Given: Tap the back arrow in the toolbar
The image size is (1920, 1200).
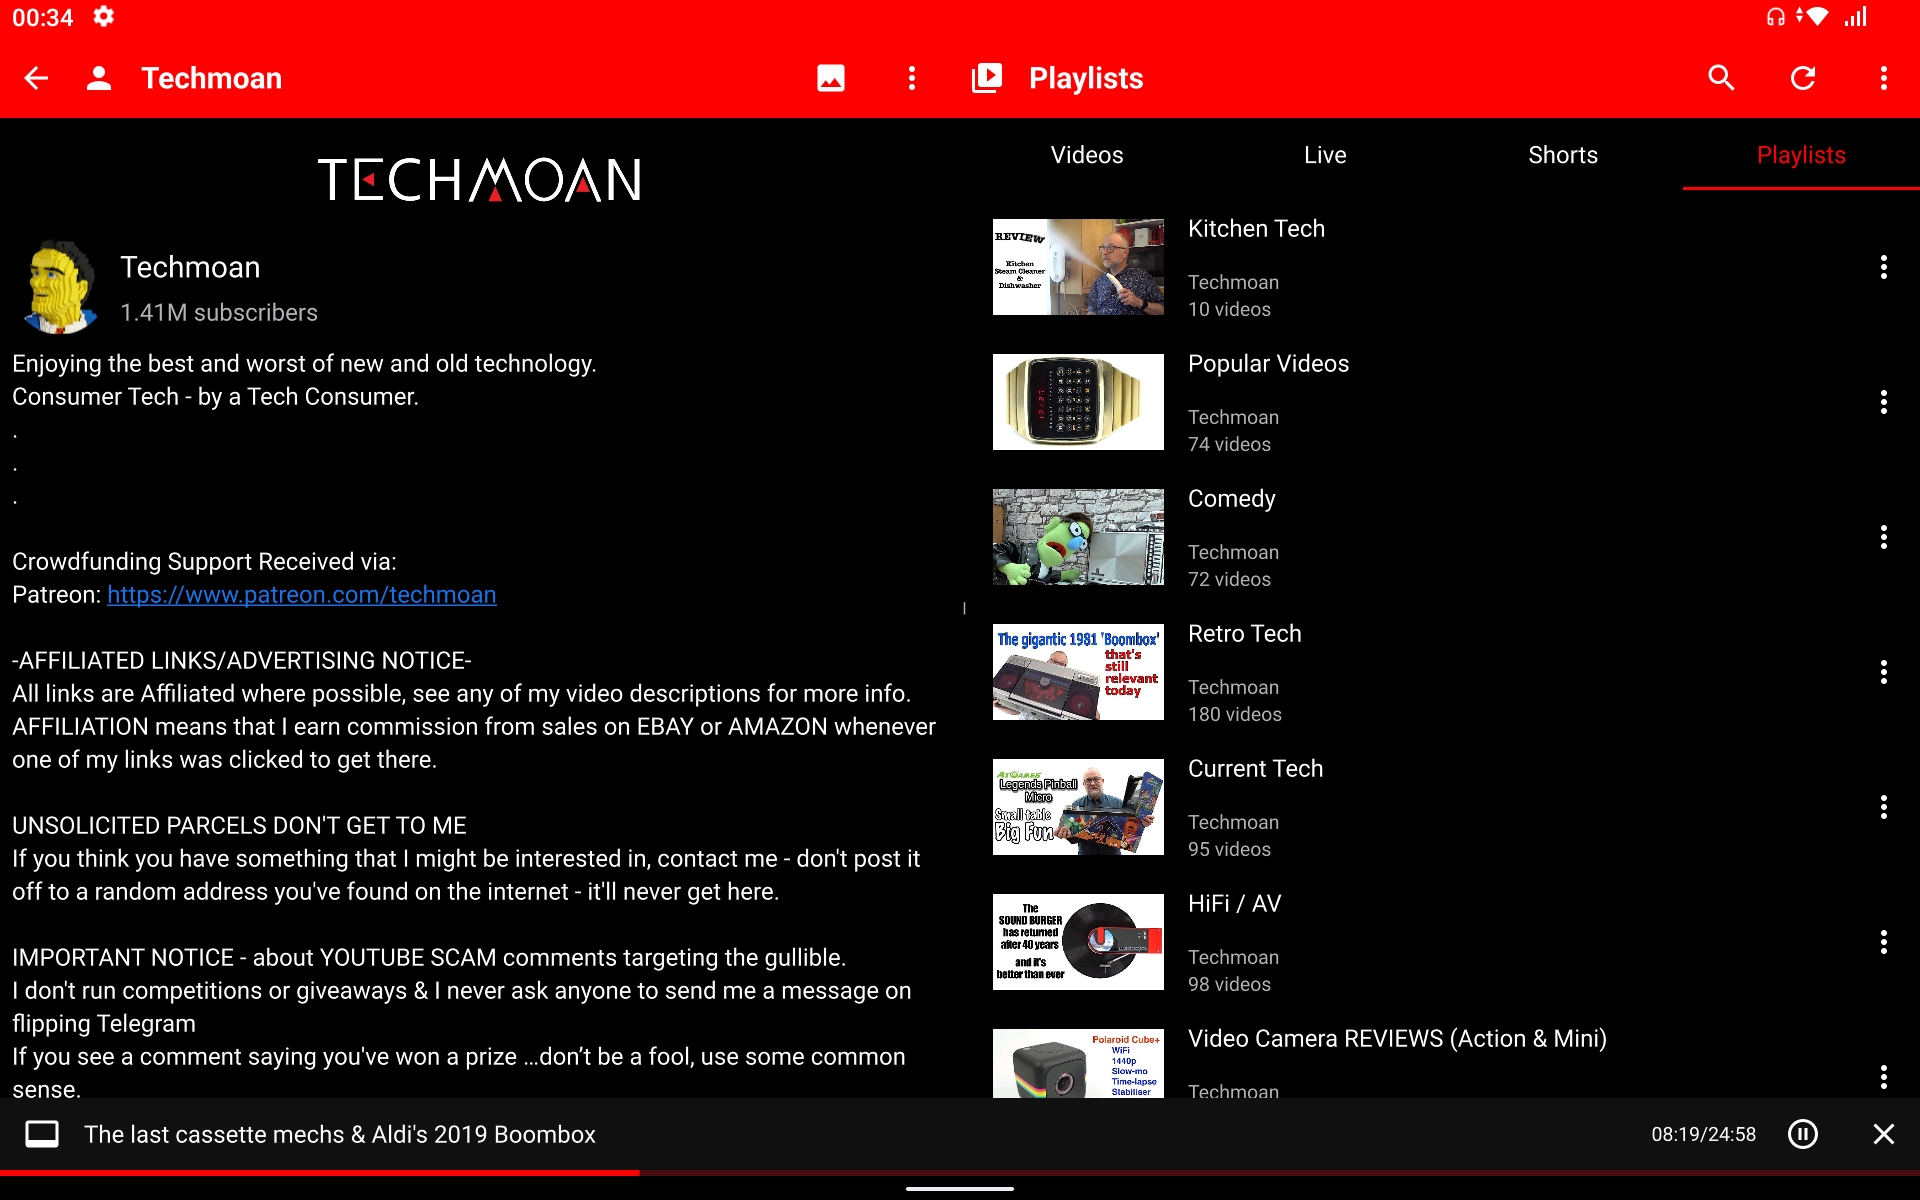Looking at the screenshot, I should pyautogui.click(x=36, y=78).
